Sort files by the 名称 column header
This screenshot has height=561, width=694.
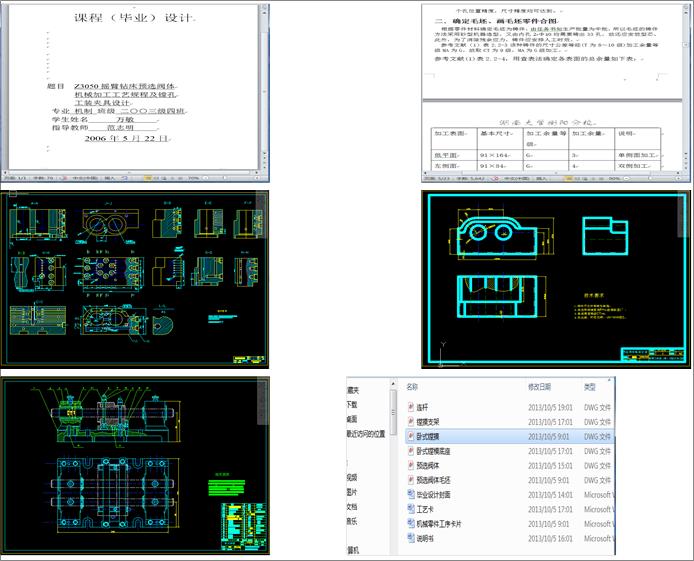point(412,387)
